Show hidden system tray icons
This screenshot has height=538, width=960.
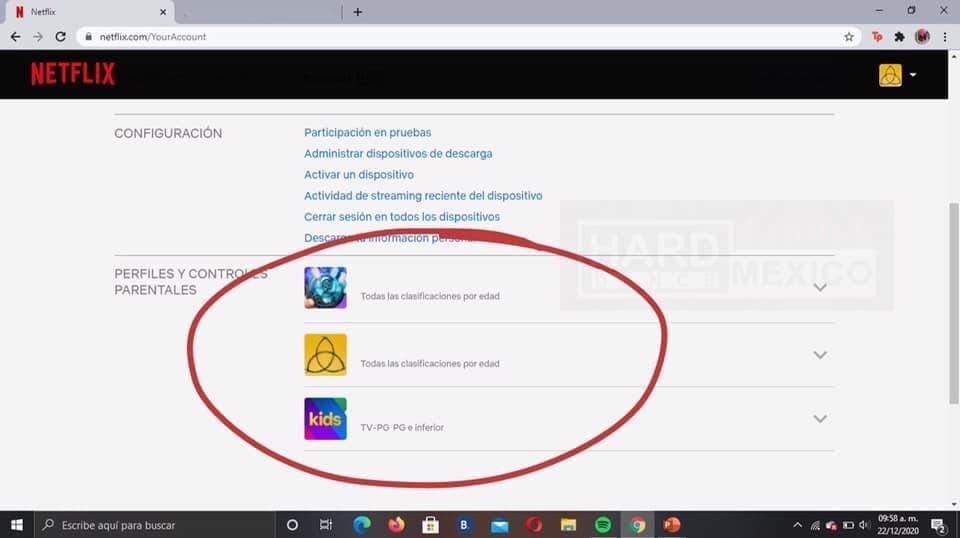797,525
